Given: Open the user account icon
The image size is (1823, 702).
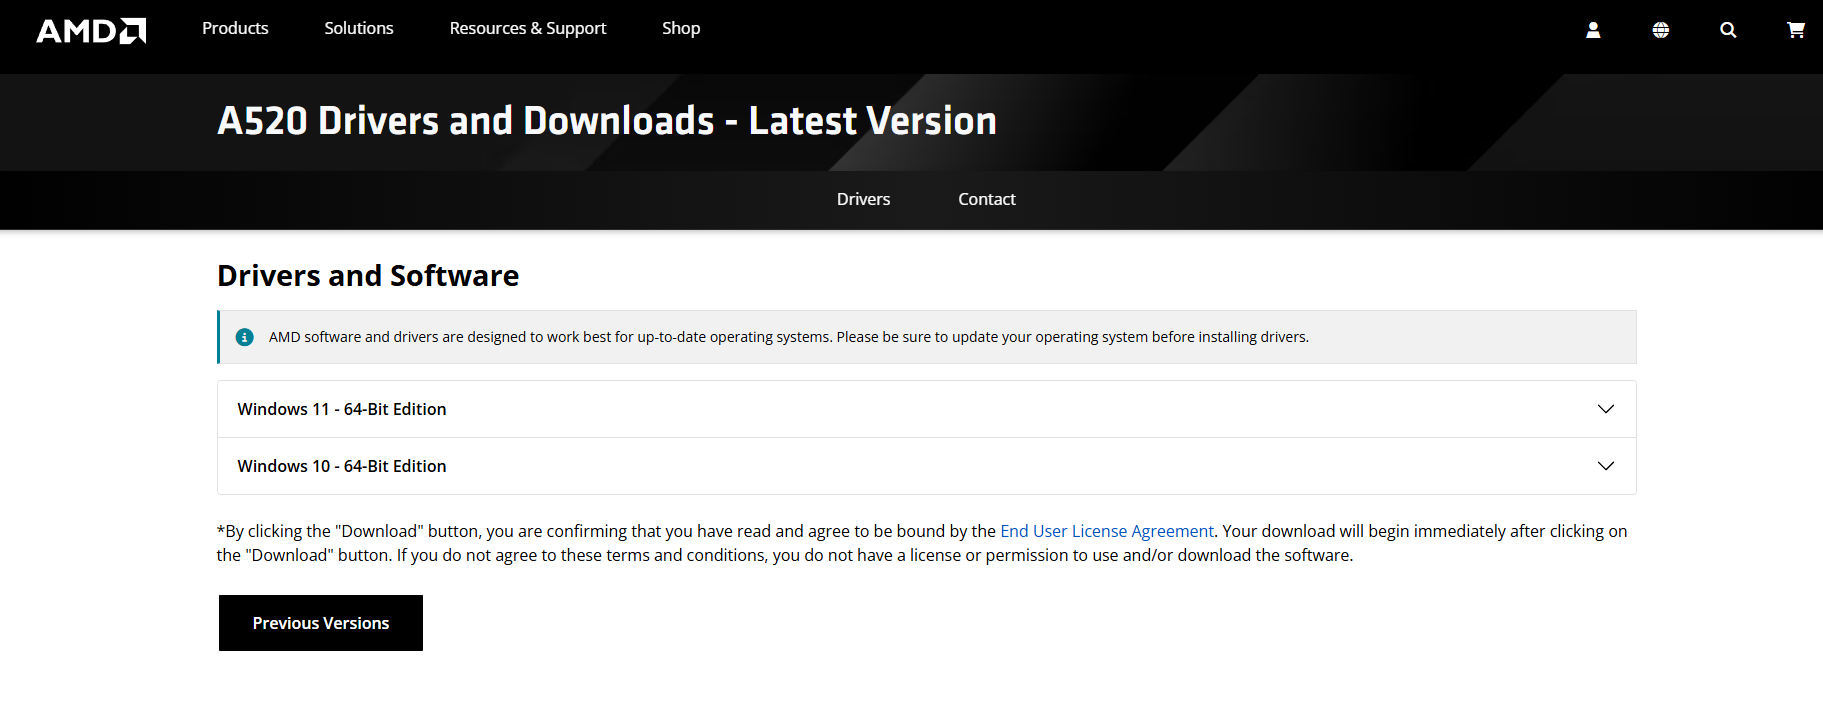Looking at the screenshot, I should pos(1593,30).
